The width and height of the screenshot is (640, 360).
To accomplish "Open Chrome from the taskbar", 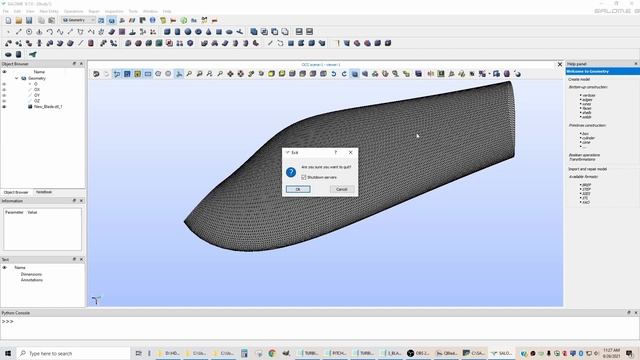I will 272,353.
